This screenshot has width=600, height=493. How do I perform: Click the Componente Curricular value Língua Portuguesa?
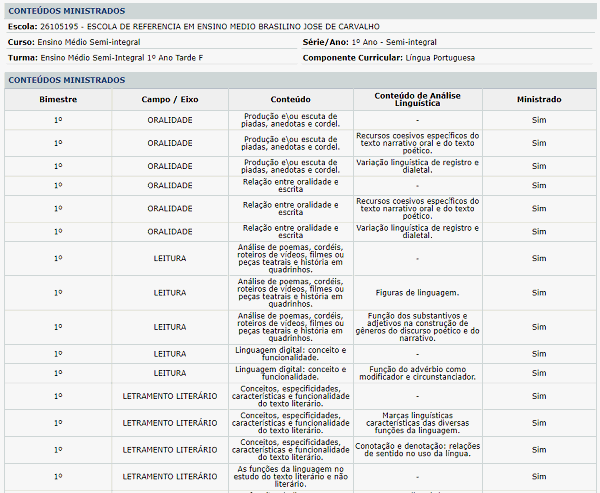pyautogui.click(x=440, y=58)
